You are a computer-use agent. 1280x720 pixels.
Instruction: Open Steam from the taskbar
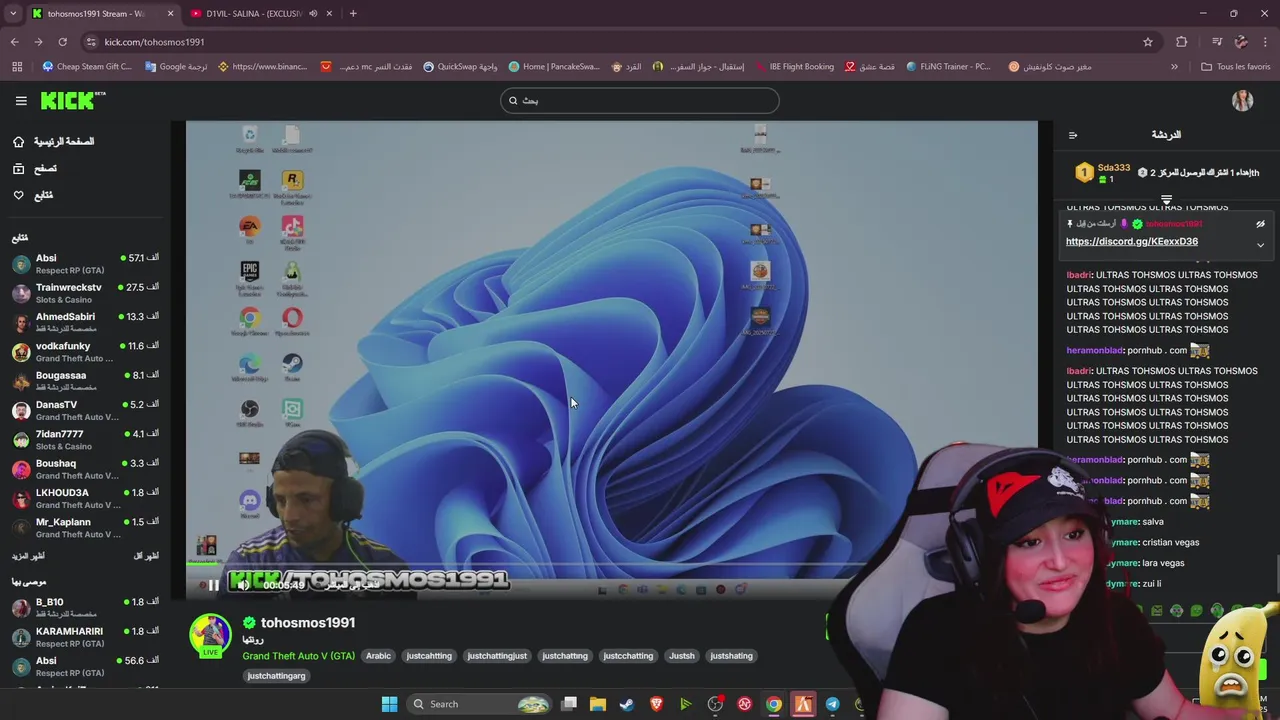click(627, 704)
